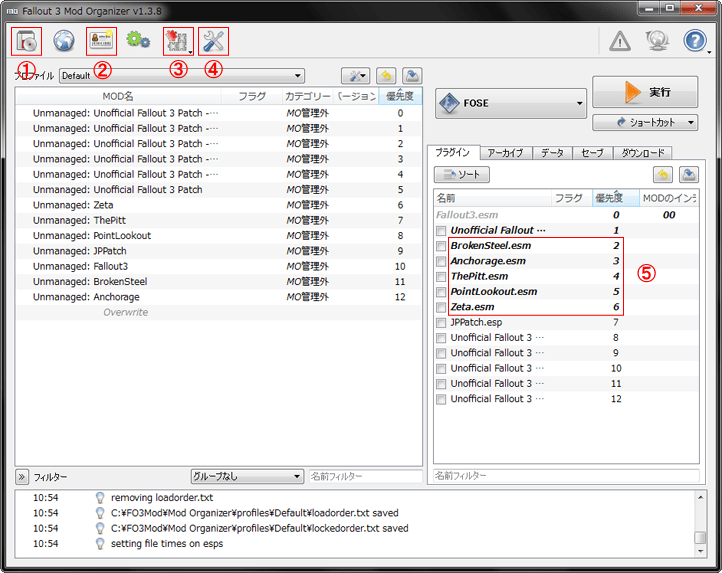The image size is (722, 573).
Task: Open the profiles ID card icon
Action: click(101, 41)
